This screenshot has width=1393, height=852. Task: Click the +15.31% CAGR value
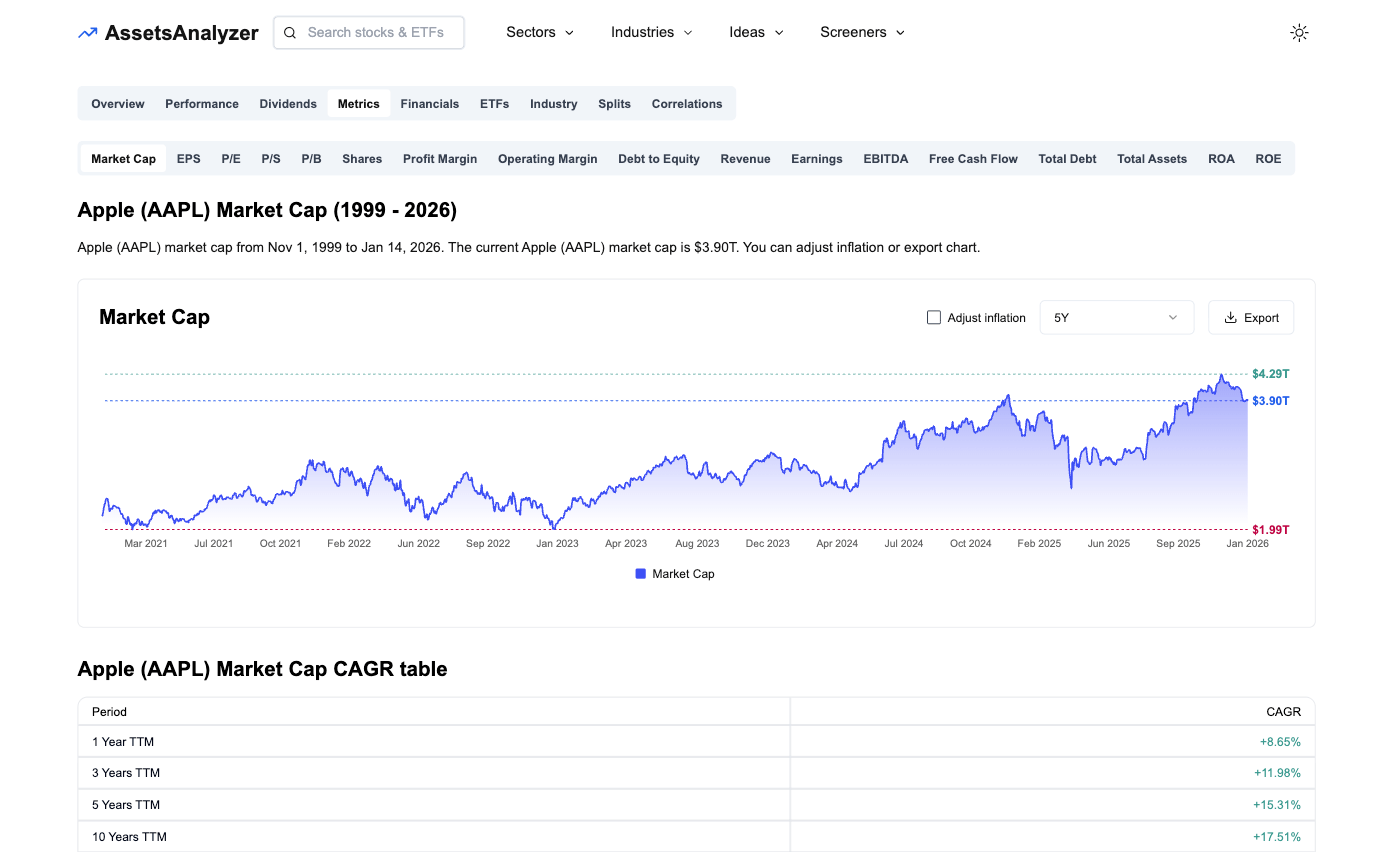(1277, 805)
